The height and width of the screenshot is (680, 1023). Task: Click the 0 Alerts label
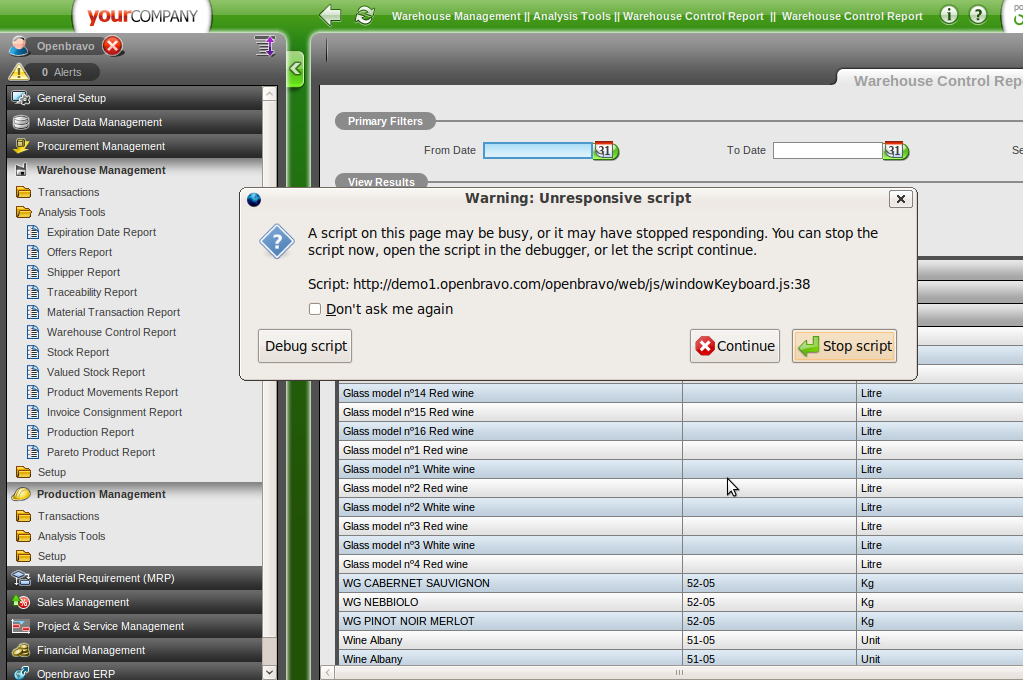(x=62, y=72)
